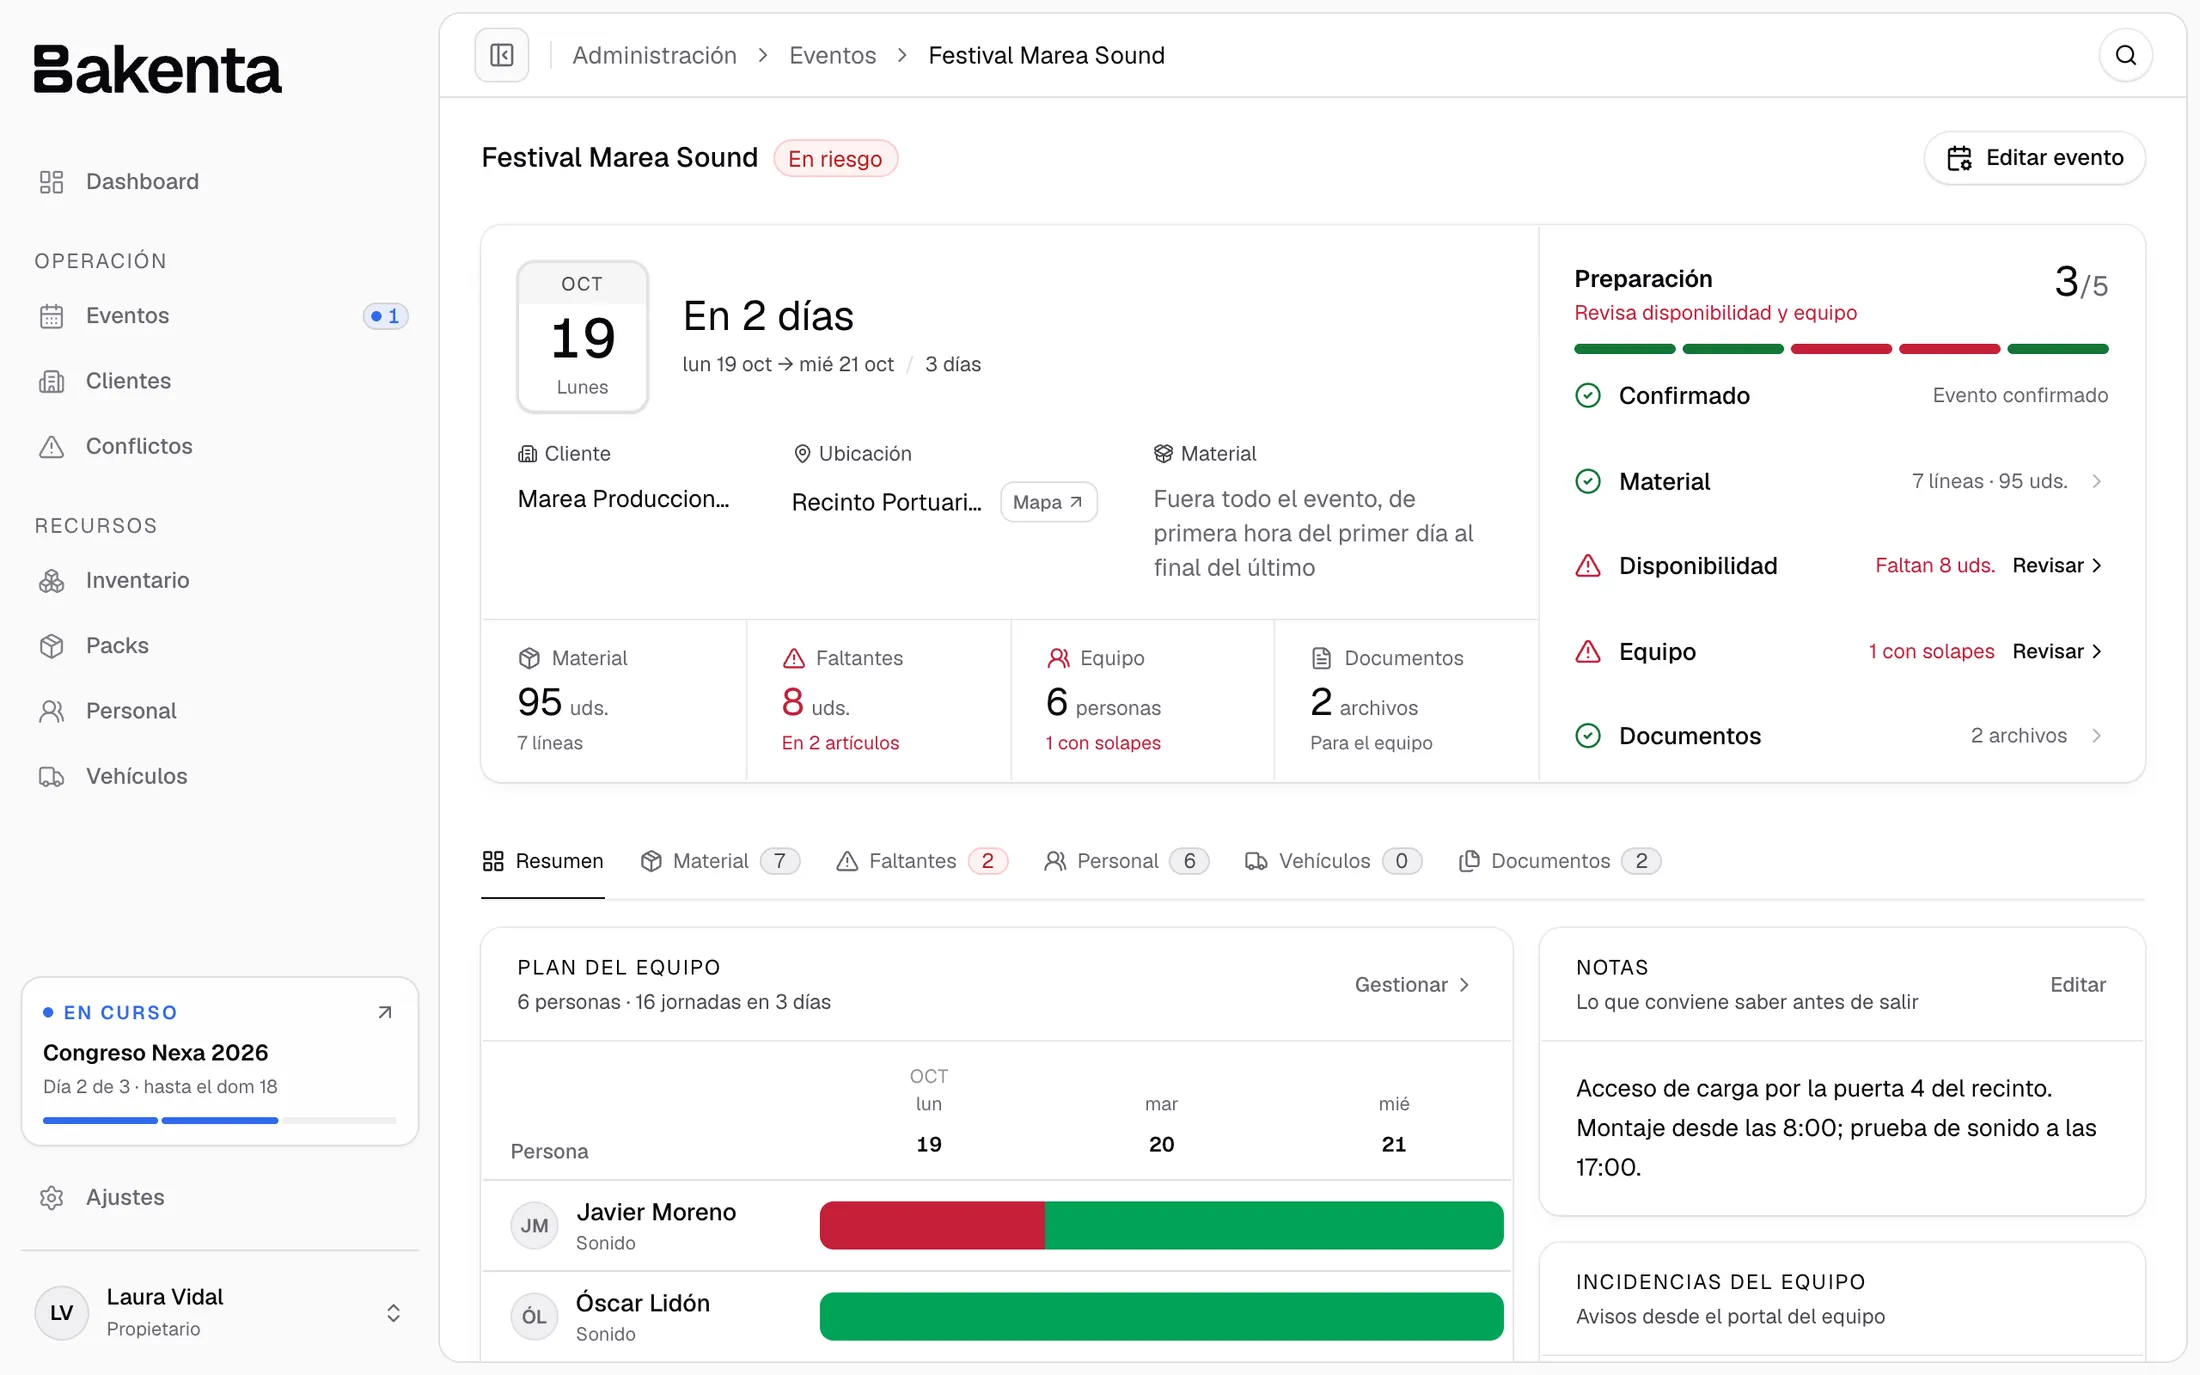Go to Eventos in the sidebar
This screenshot has width=2200, height=1375.
(x=218, y=316)
